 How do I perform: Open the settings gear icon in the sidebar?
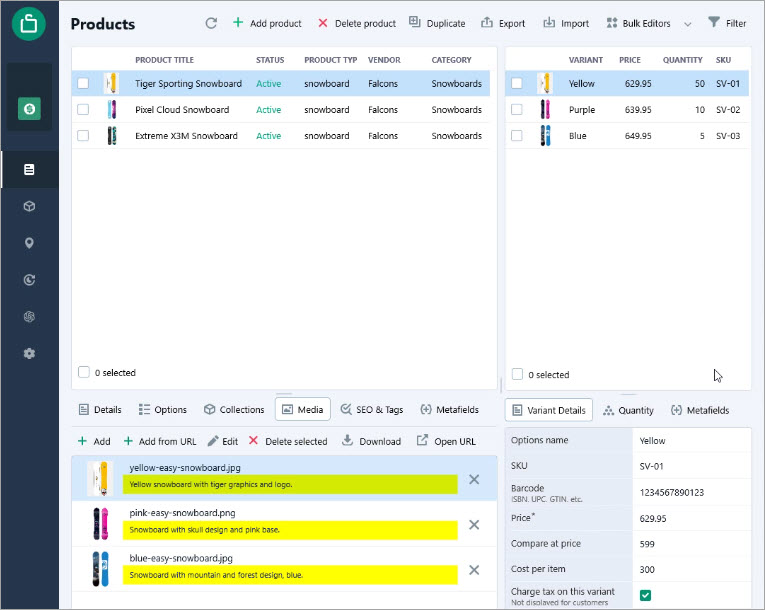pos(29,353)
